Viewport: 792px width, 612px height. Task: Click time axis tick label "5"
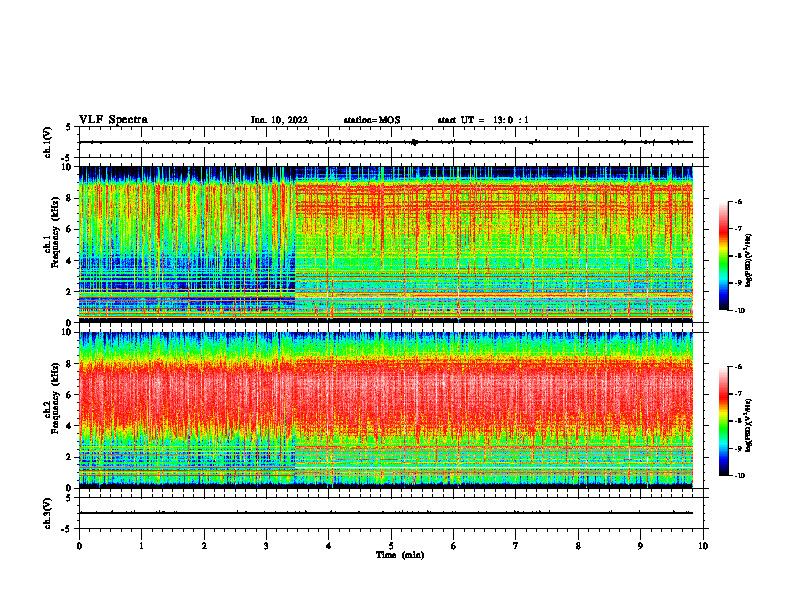[x=391, y=546]
